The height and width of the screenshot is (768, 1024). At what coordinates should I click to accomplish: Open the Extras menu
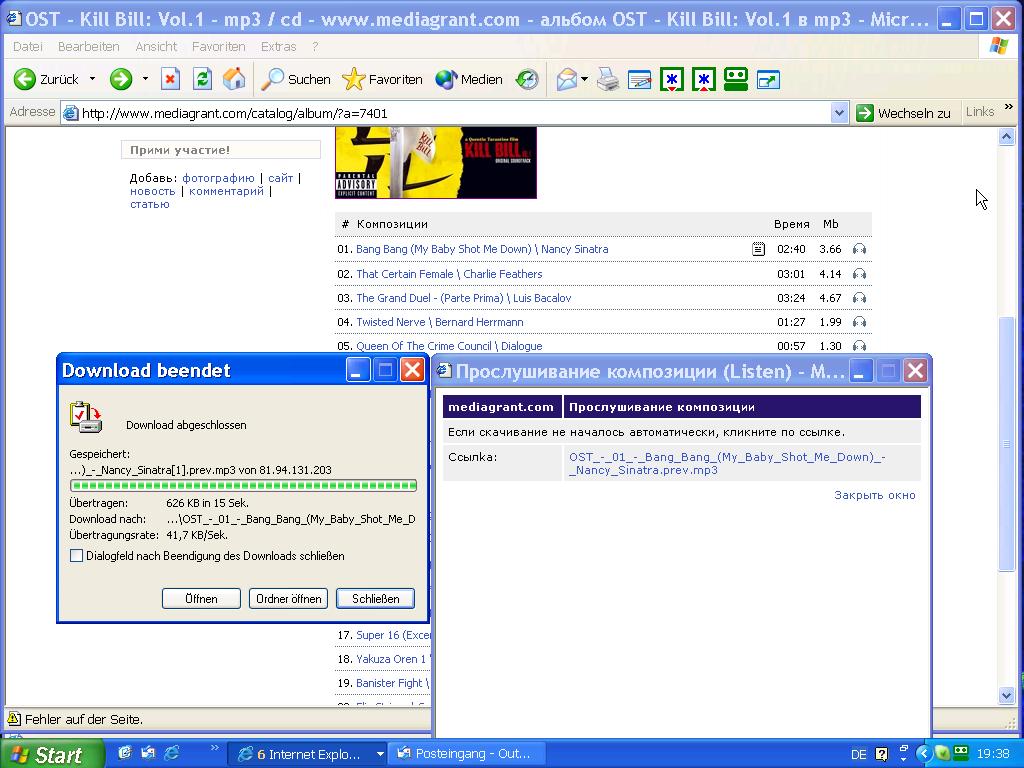278,46
